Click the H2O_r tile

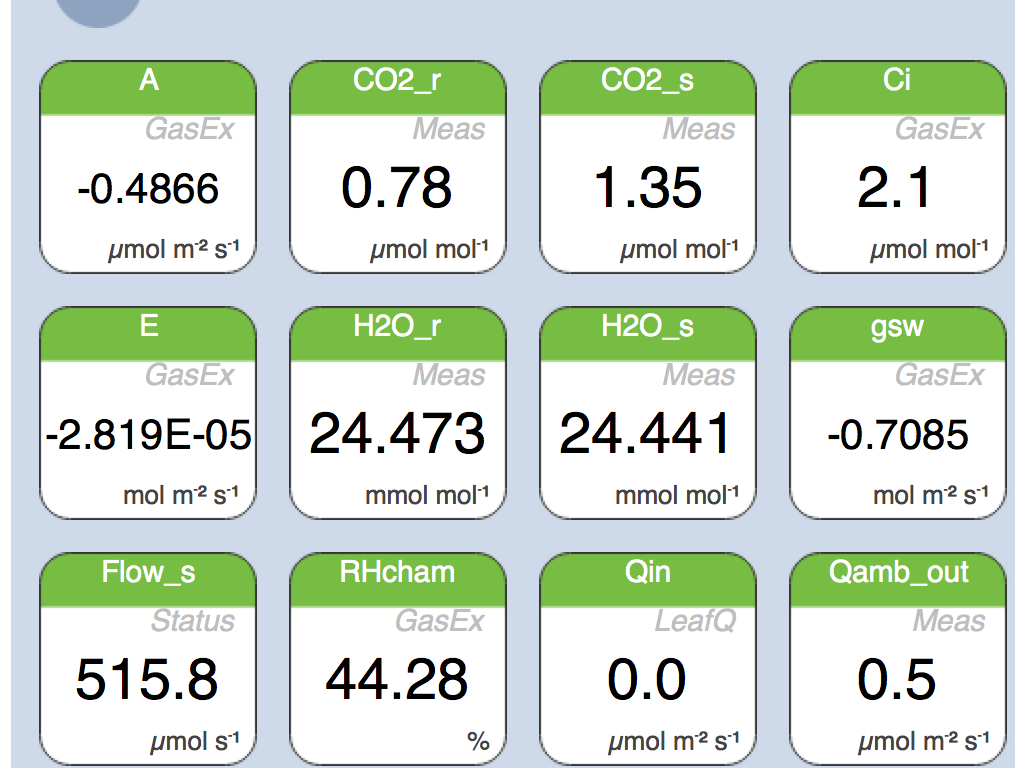(398, 413)
